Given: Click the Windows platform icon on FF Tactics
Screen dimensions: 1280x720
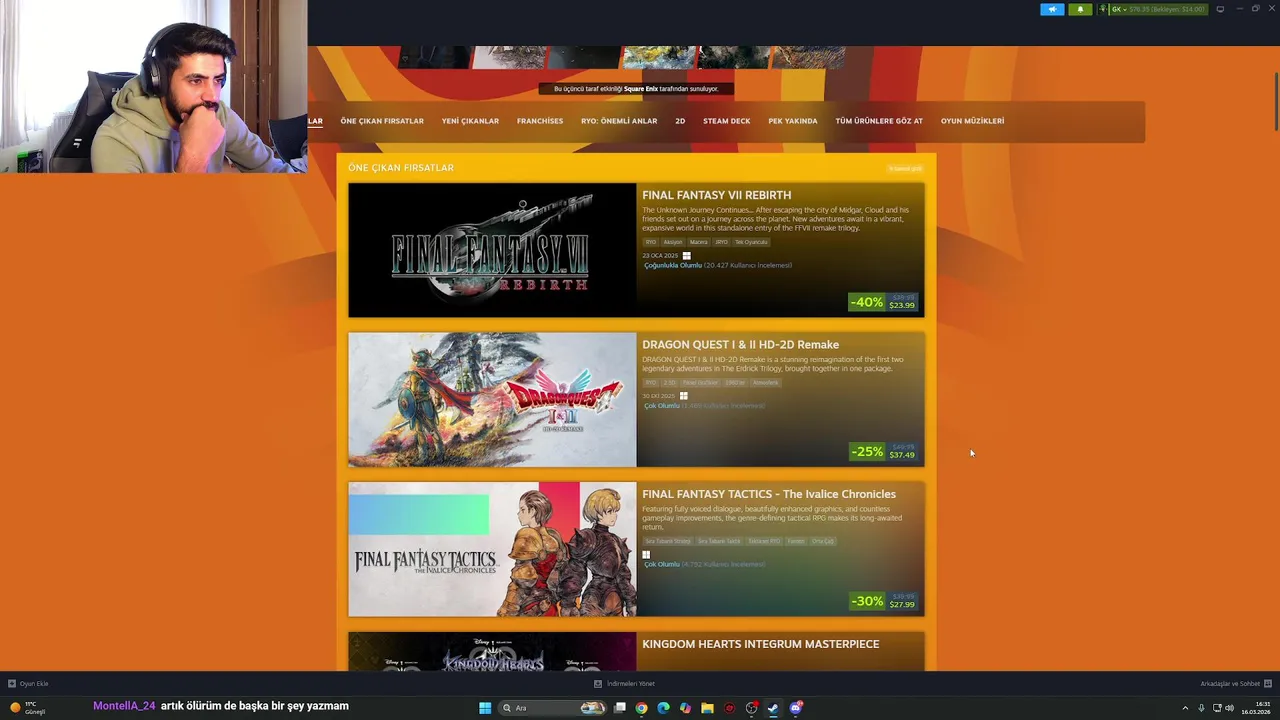Looking at the screenshot, I should pos(646,554).
